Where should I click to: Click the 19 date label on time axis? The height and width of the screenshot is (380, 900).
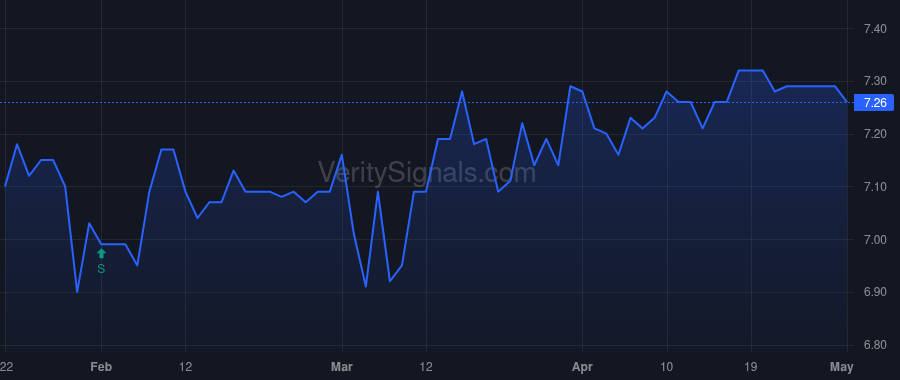coord(751,367)
